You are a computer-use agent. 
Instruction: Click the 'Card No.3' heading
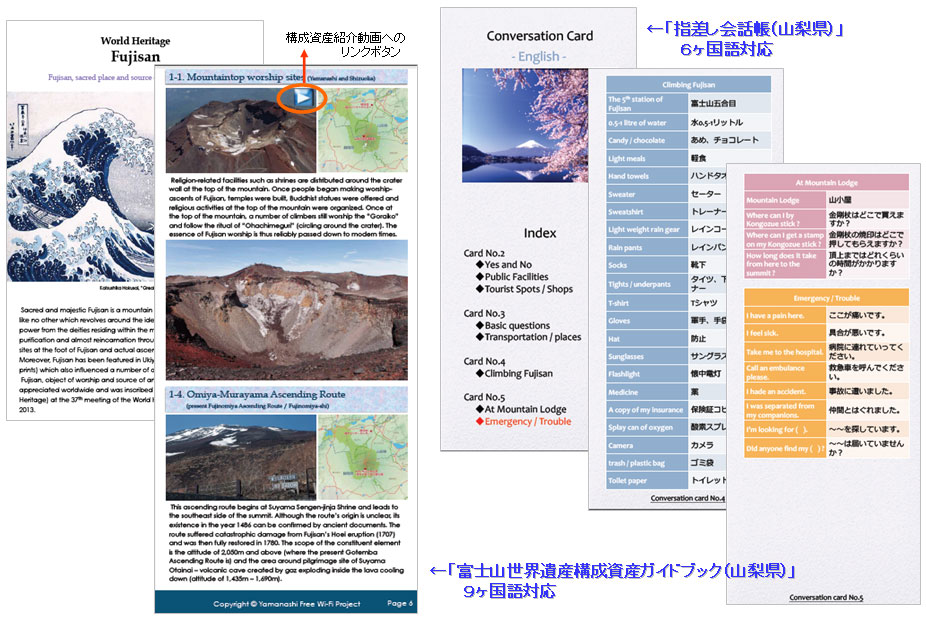[x=484, y=313]
